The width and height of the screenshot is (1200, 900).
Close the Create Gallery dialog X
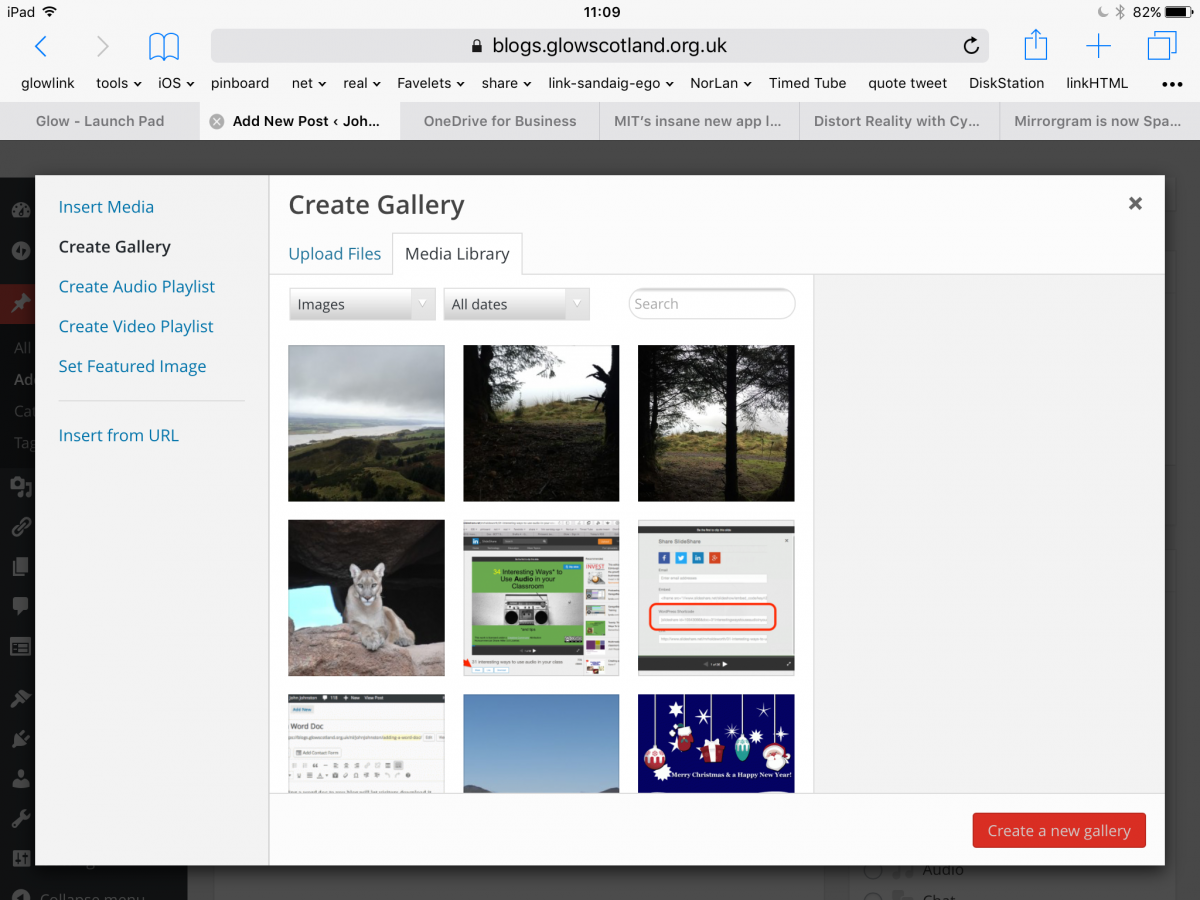click(1135, 203)
